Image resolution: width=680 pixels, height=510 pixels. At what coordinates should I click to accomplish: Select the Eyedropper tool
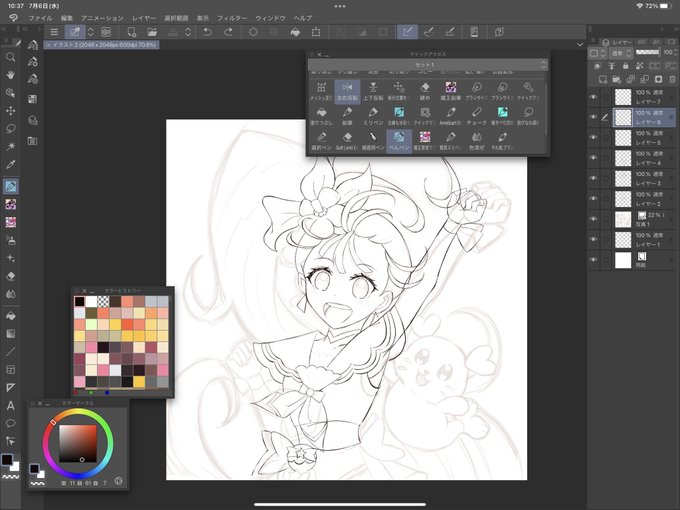[11, 164]
